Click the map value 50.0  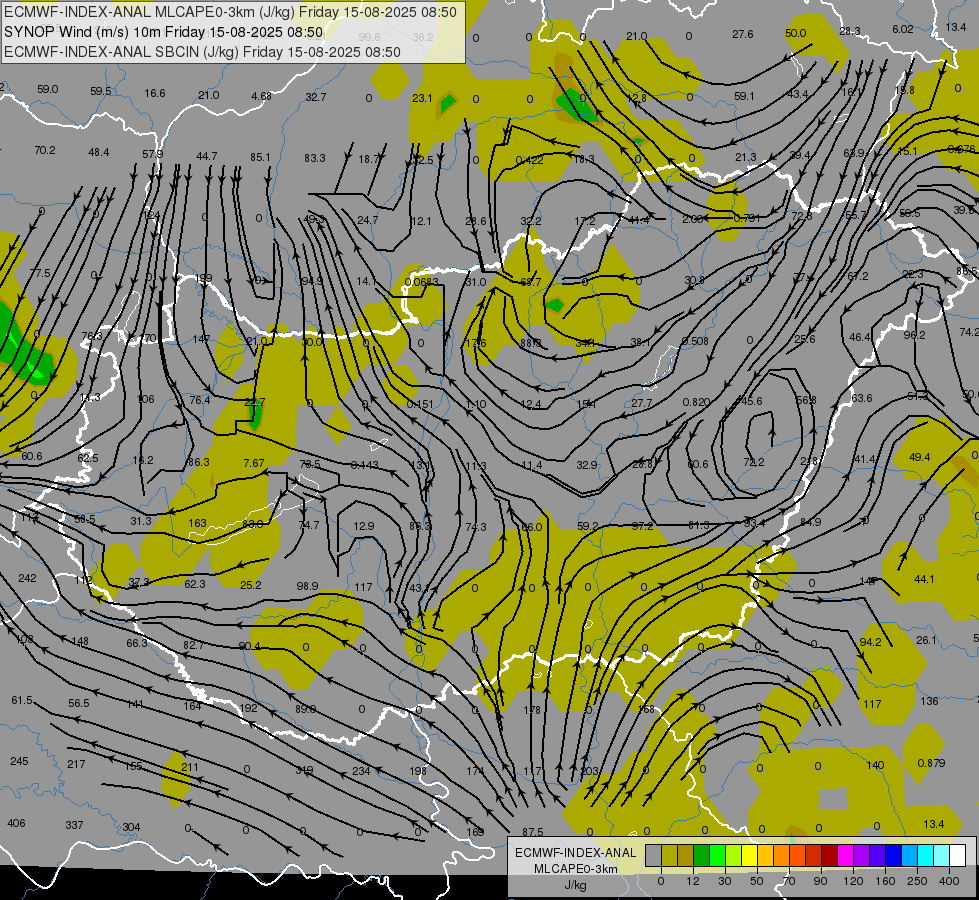coord(795,33)
